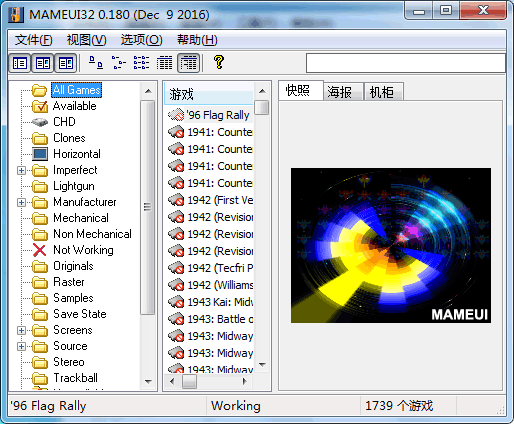This screenshot has height=424, width=514.
Task: Select the Clones folder icon
Action: coord(40,138)
